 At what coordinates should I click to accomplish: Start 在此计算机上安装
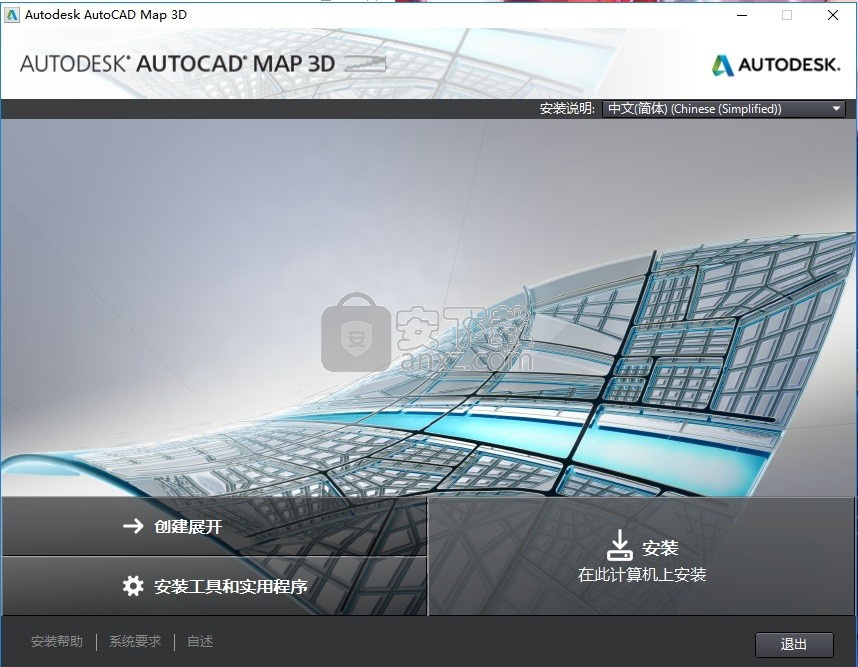click(x=641, y=556)
